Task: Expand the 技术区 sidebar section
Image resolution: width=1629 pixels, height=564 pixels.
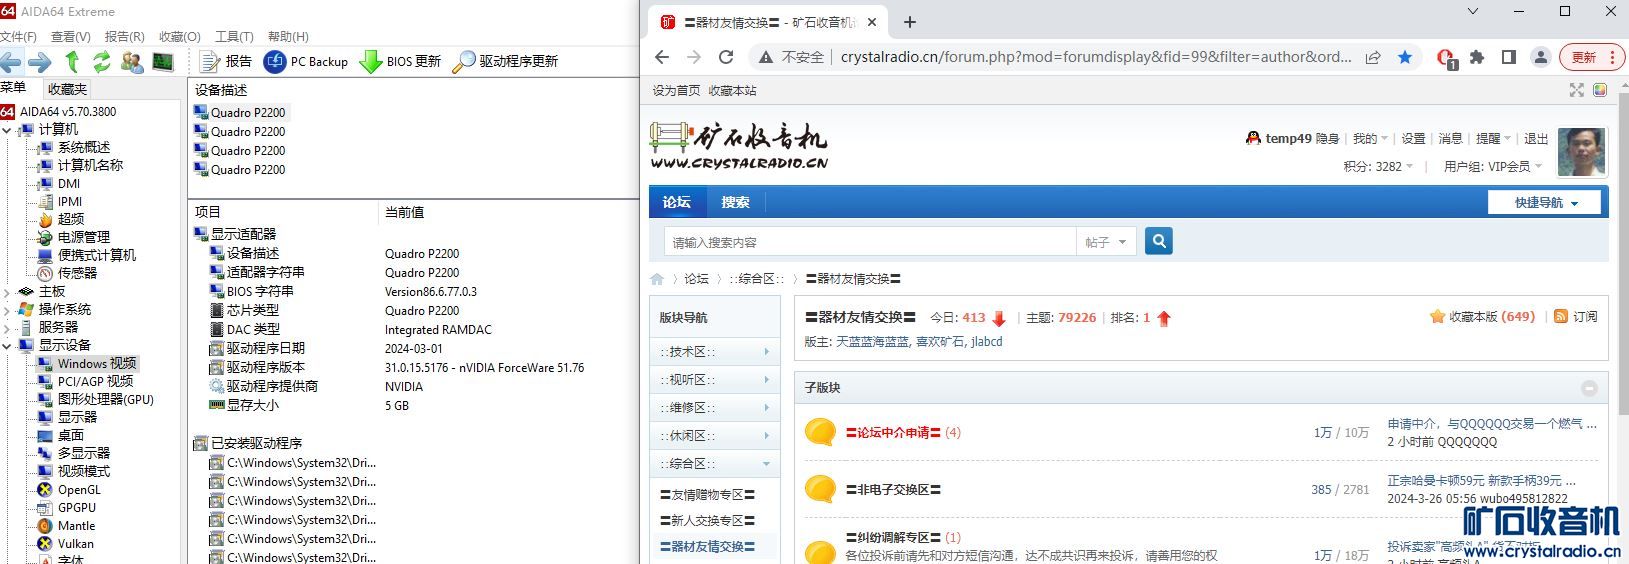Action: click(x=715, y=352)
